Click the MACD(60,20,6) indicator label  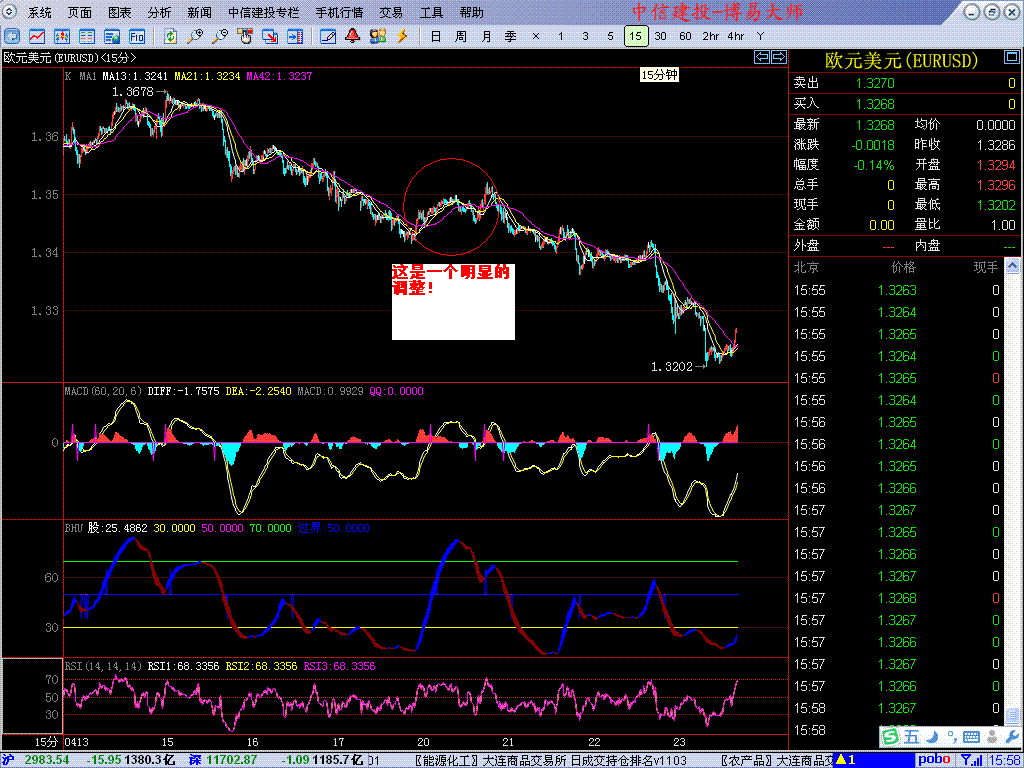point(104,392)
